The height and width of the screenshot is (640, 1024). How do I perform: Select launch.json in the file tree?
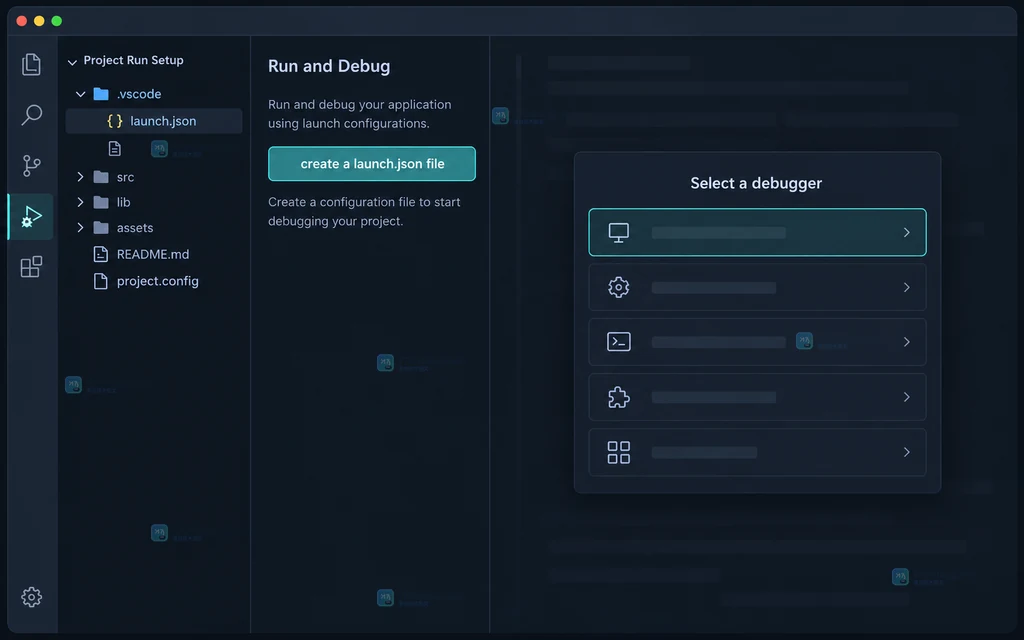[x=154, y=121]
